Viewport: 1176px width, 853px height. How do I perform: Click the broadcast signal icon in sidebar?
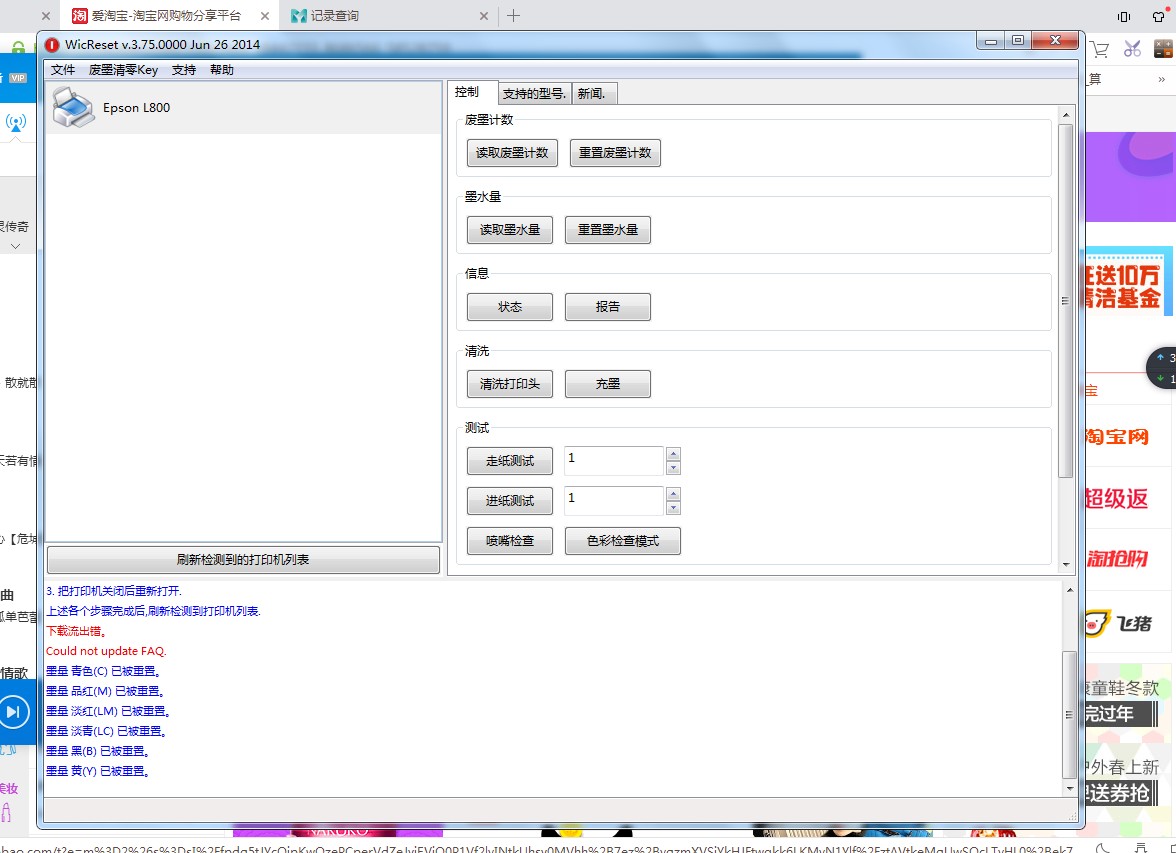(x=16, y=122)
